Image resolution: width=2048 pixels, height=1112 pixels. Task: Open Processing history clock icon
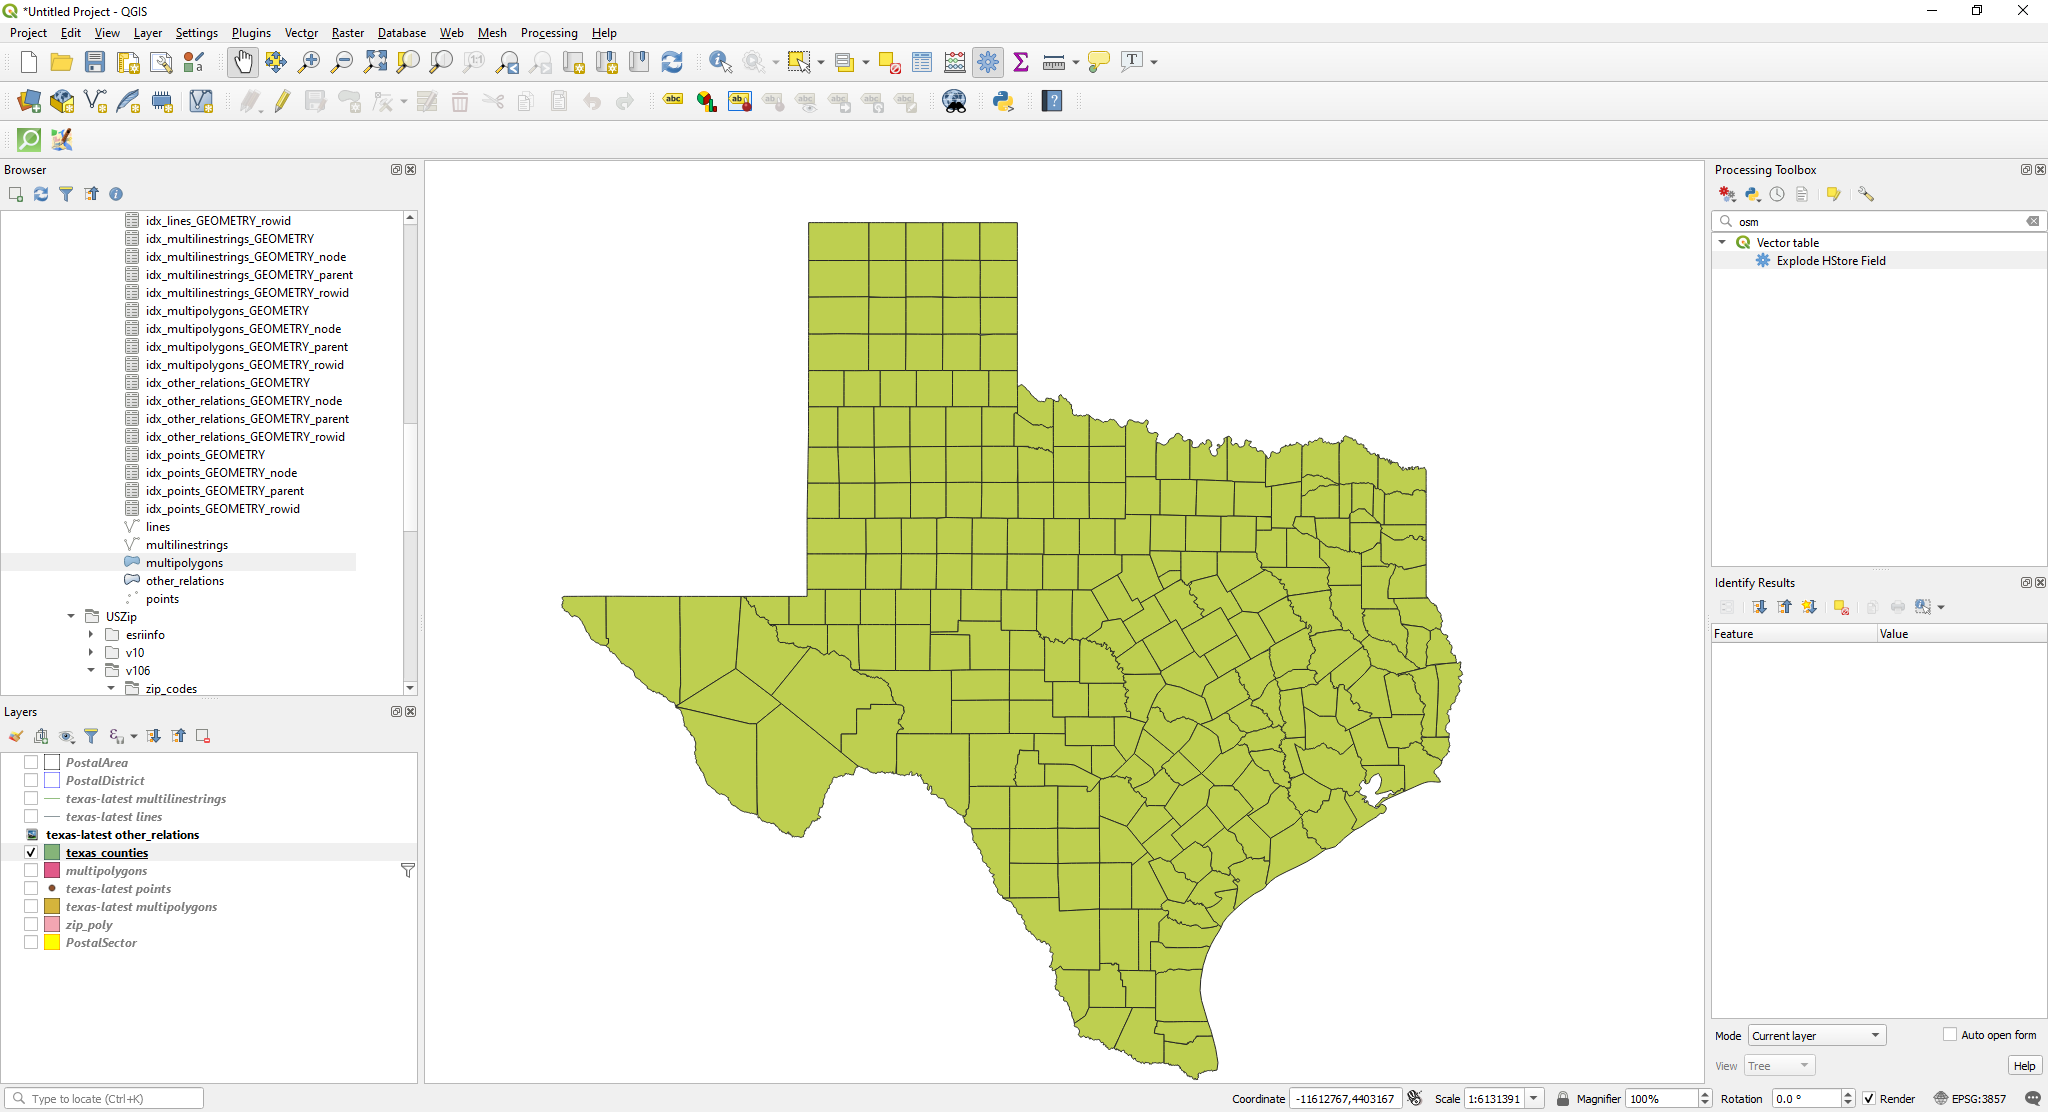coord(1777,194)
